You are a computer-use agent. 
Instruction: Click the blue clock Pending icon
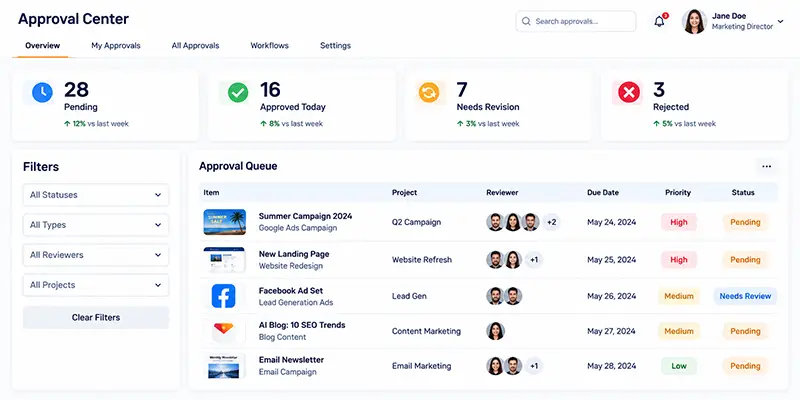tap(42, 92)
